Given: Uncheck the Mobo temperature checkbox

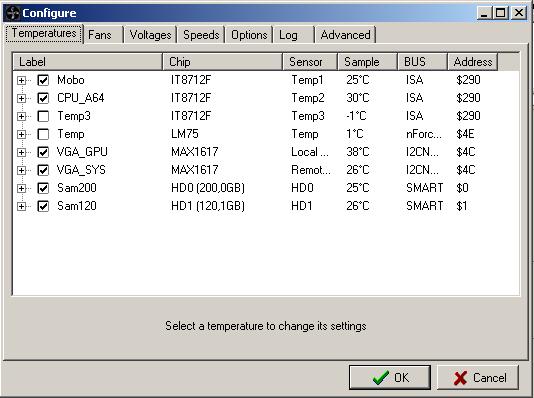Looking at the screenshot, I should coord(43,80).
